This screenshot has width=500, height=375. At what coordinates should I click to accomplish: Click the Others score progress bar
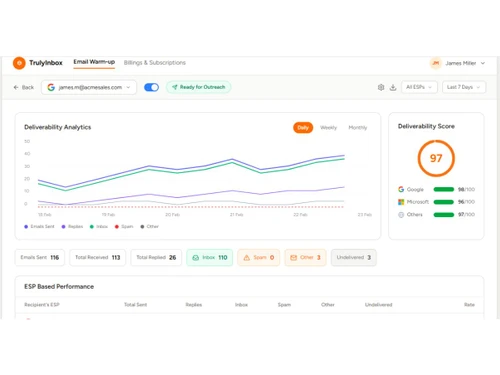[444, 215]
